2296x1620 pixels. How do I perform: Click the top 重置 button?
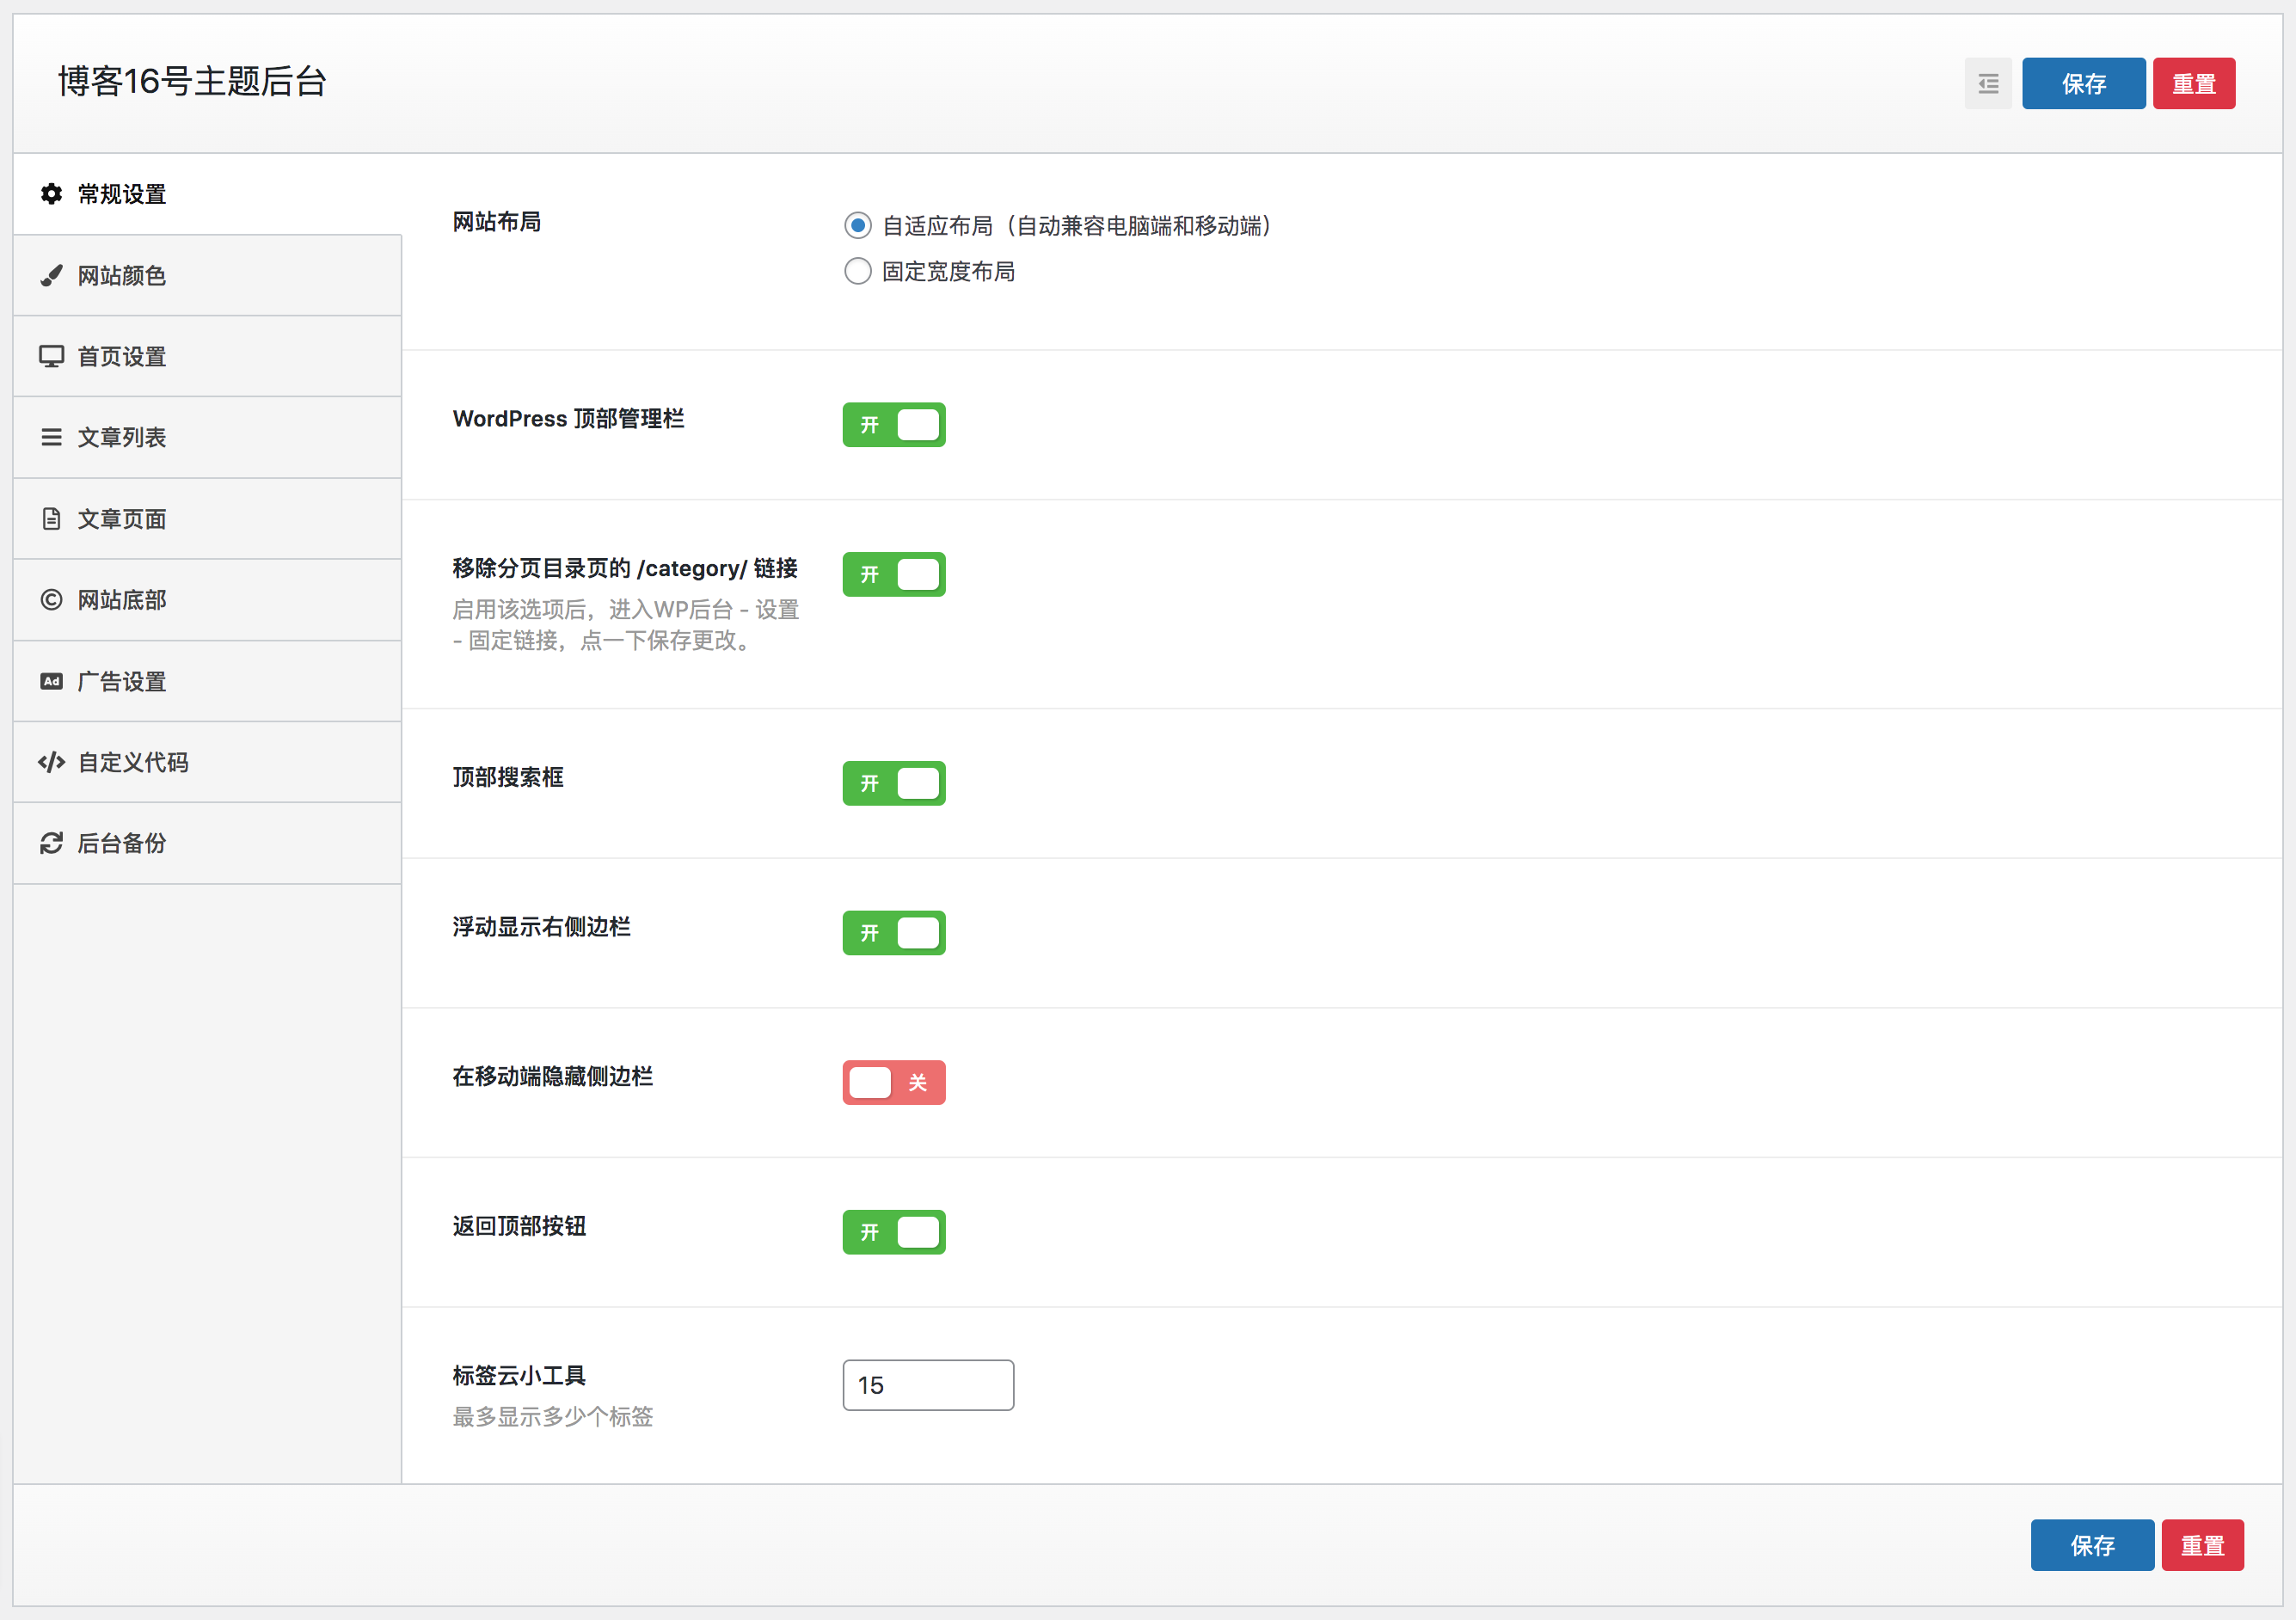pos(2194,83)
